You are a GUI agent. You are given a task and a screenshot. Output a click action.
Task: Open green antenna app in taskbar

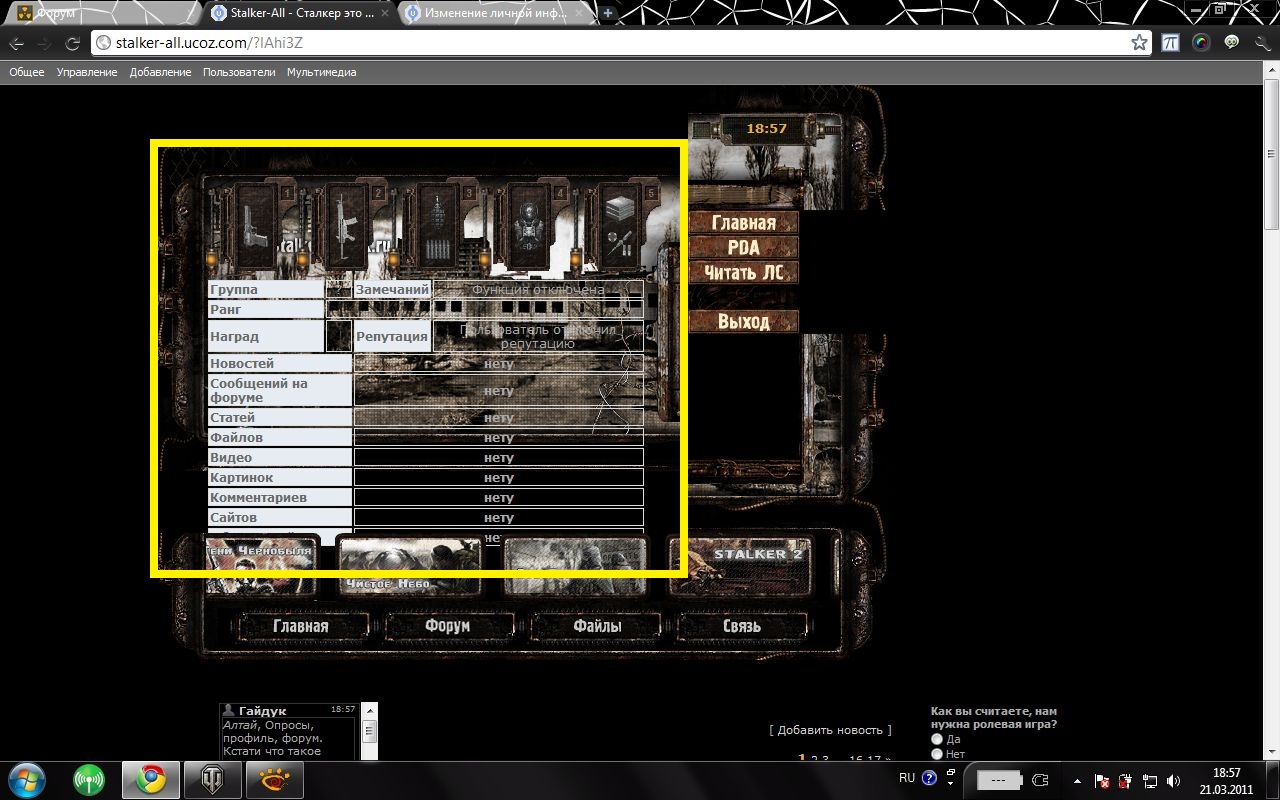(x=89, y=779)
